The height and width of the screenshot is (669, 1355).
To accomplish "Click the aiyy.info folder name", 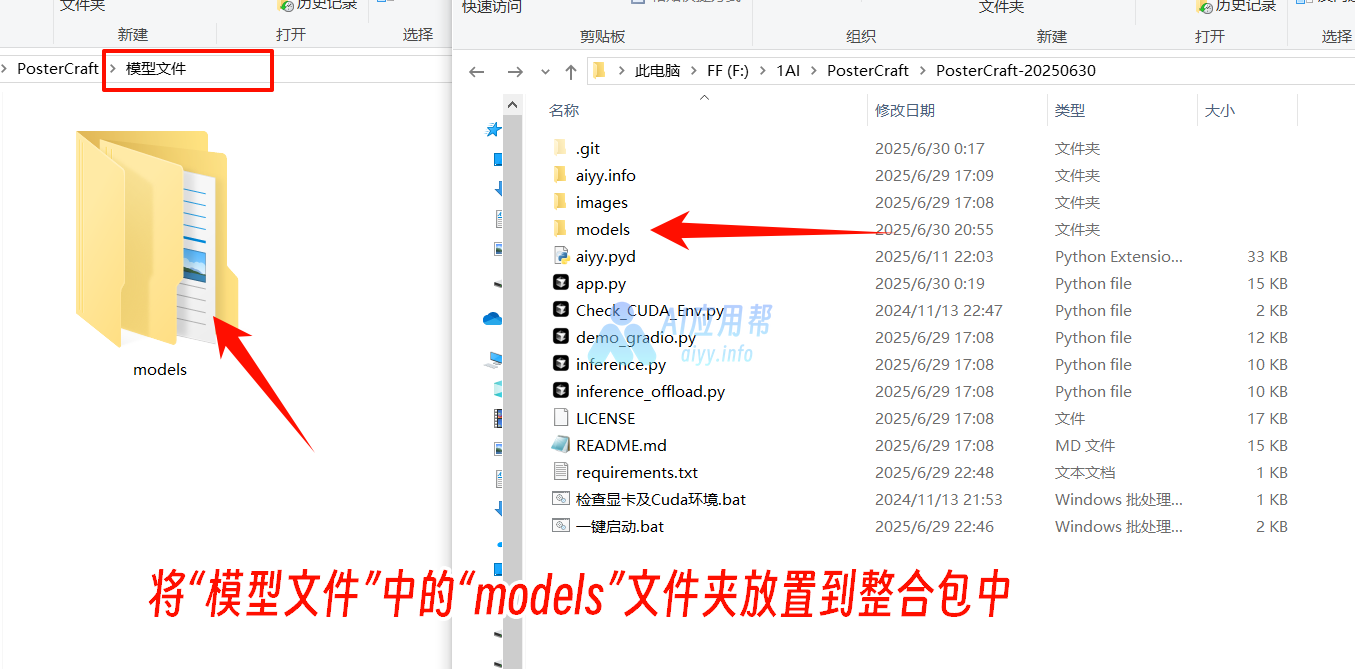I will click(x=606, y=175).
